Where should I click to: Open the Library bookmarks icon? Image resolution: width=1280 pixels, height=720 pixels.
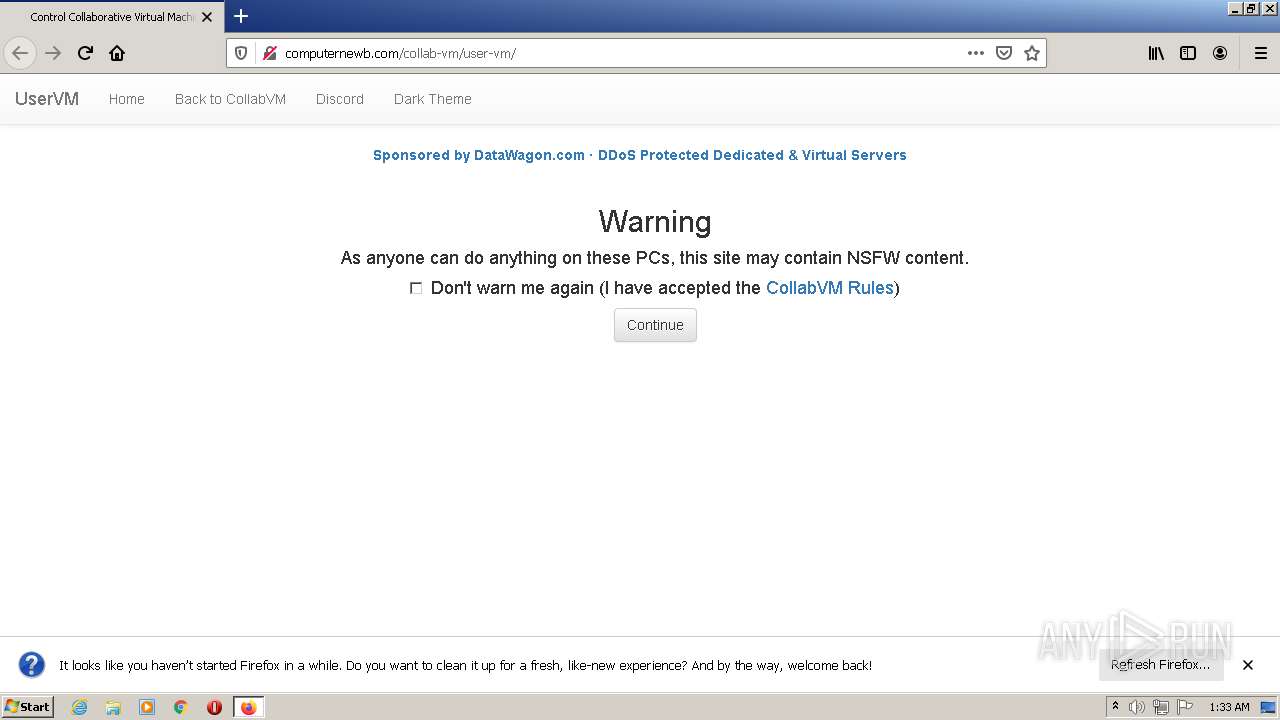tap(1156, 53)
